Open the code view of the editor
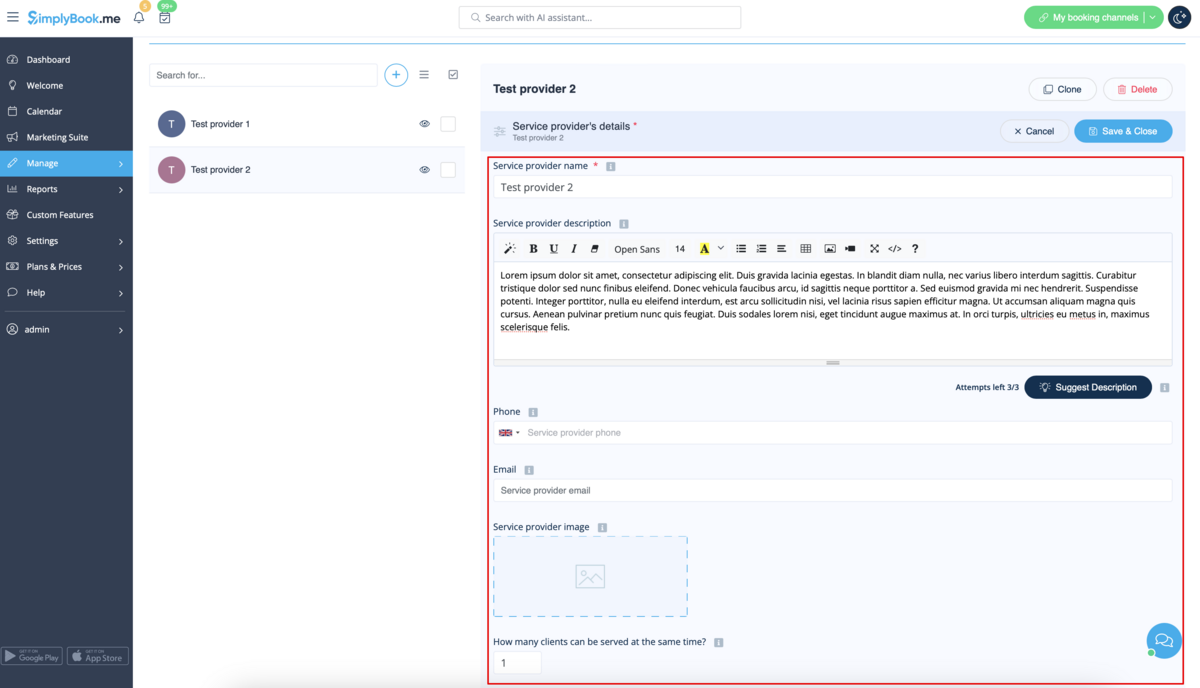Viewport: 1200px width, 688px height. click(x=894, y=249)
